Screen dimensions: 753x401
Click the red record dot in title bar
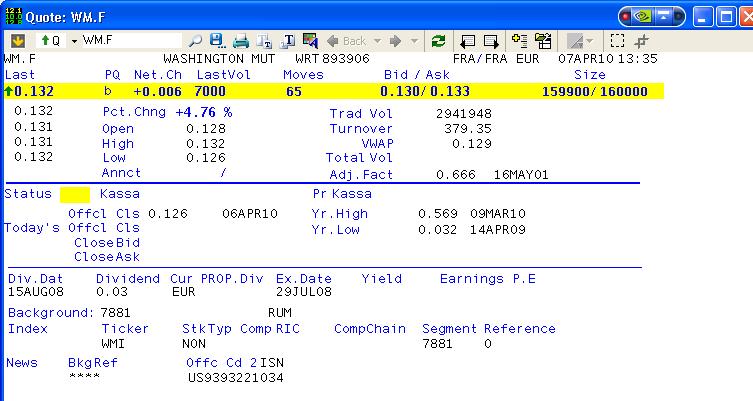(625, 17)
